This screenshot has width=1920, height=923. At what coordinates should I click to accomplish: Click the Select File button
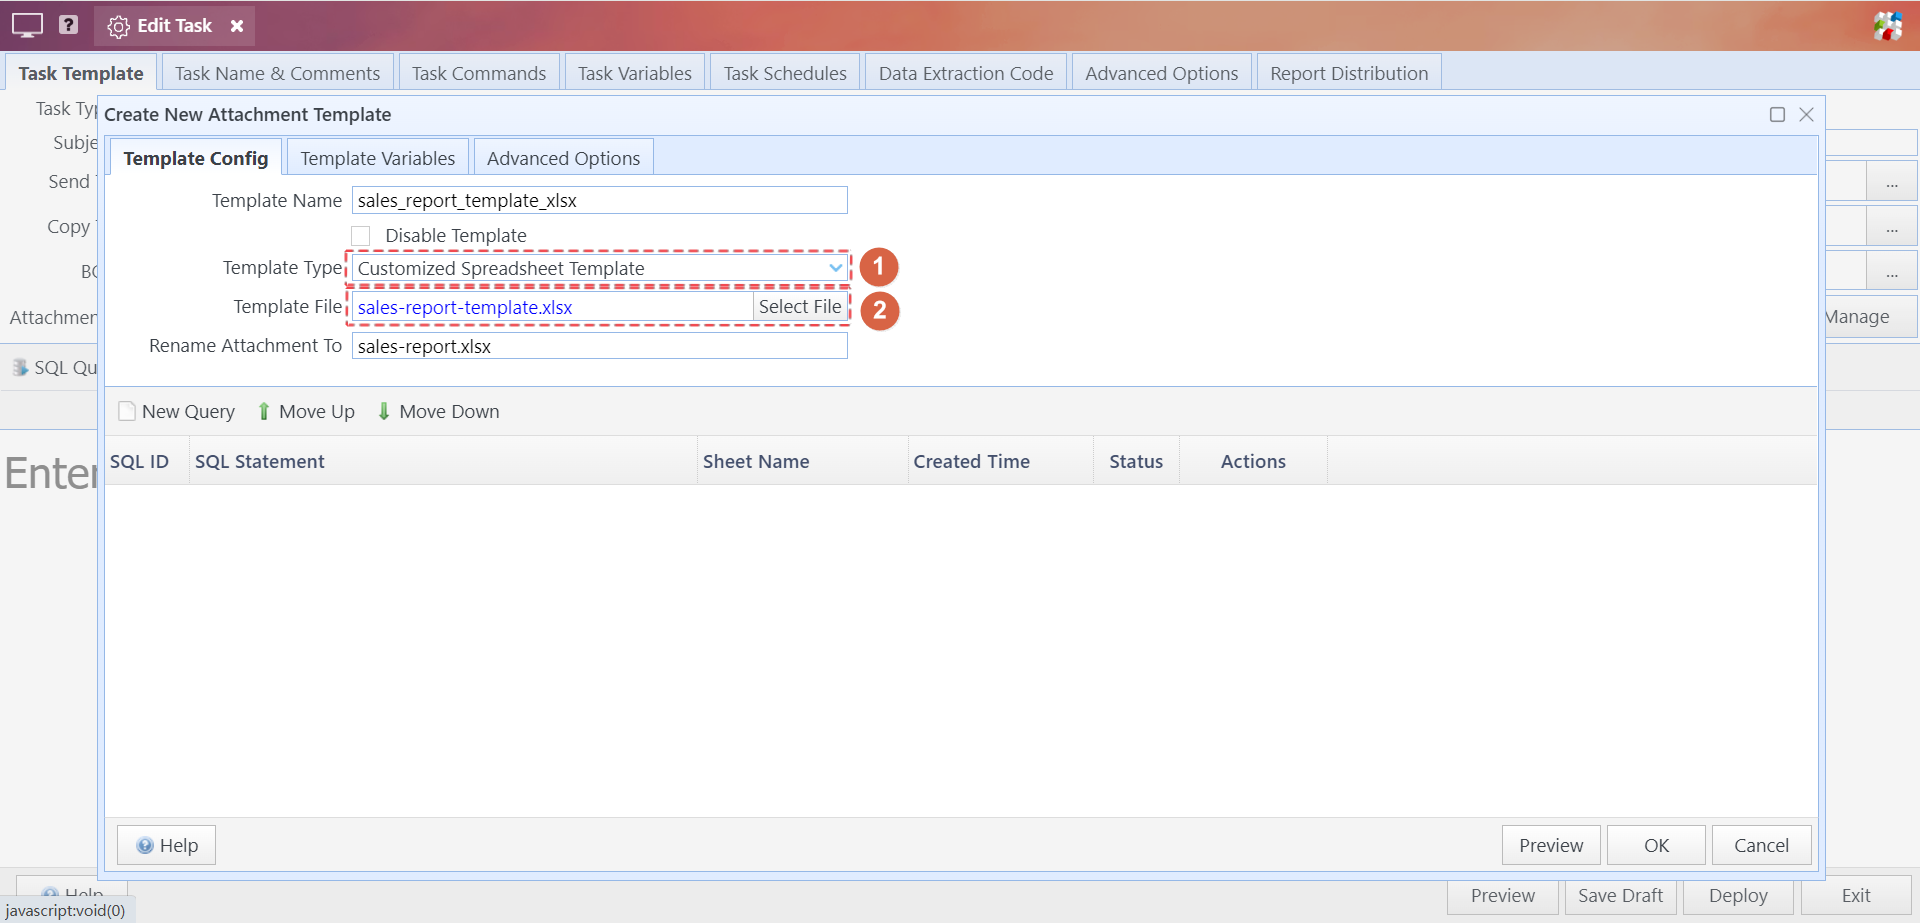pos(800,307)
